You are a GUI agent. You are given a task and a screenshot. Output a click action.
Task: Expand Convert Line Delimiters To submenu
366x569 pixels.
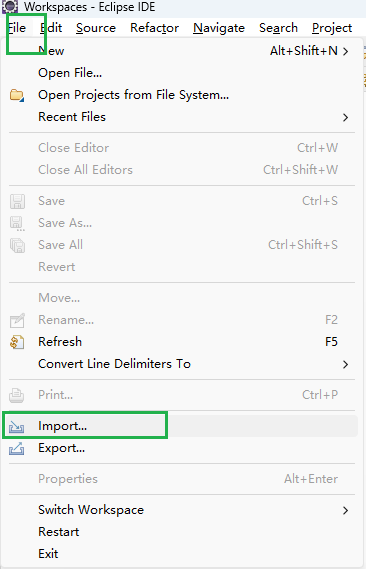[182, 364]
